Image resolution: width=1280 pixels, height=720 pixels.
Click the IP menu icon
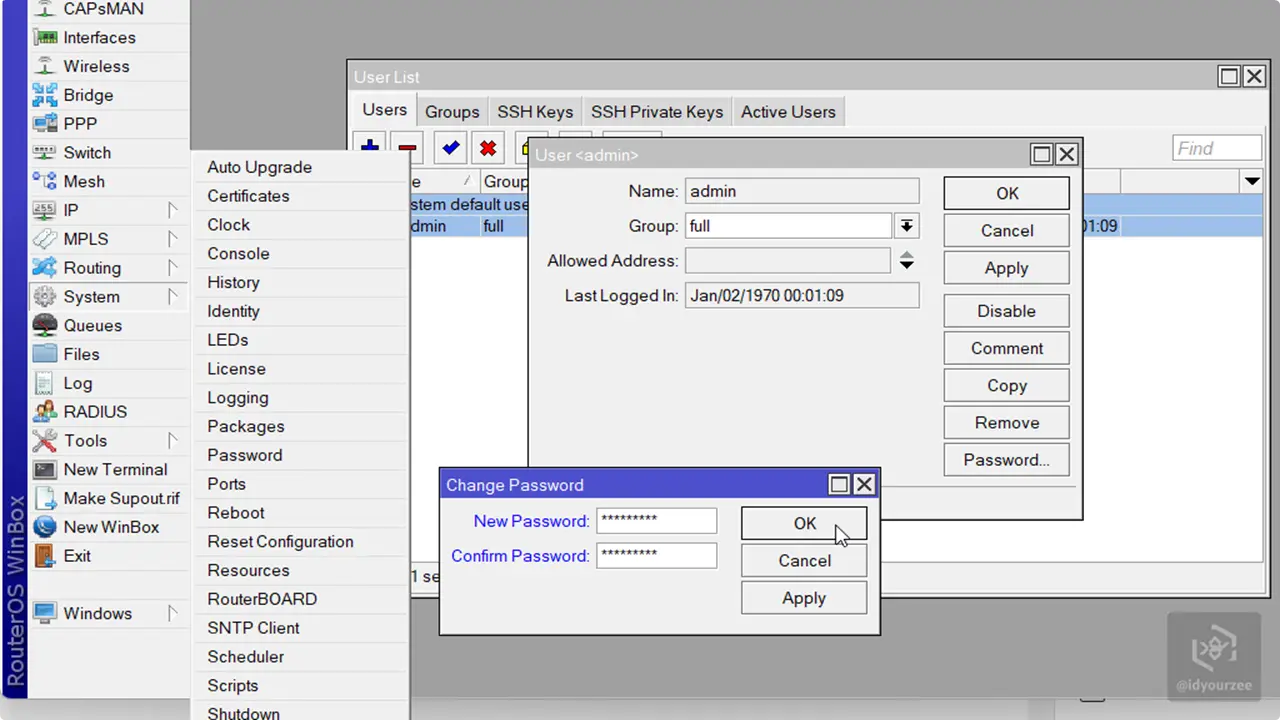(45, 210)
